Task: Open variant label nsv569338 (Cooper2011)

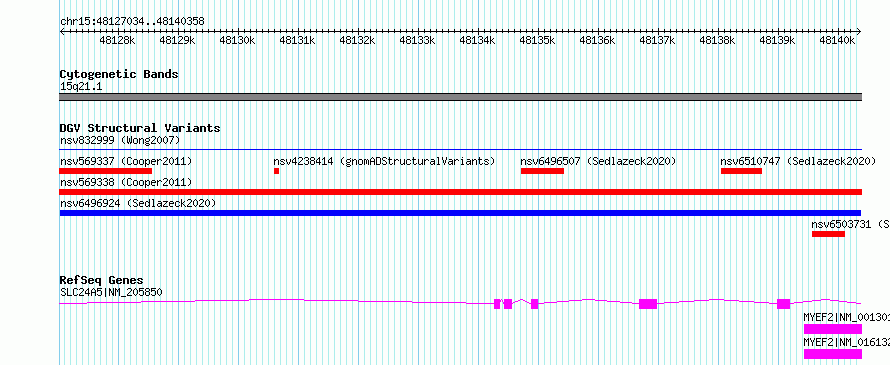Action: coord(126,182)
